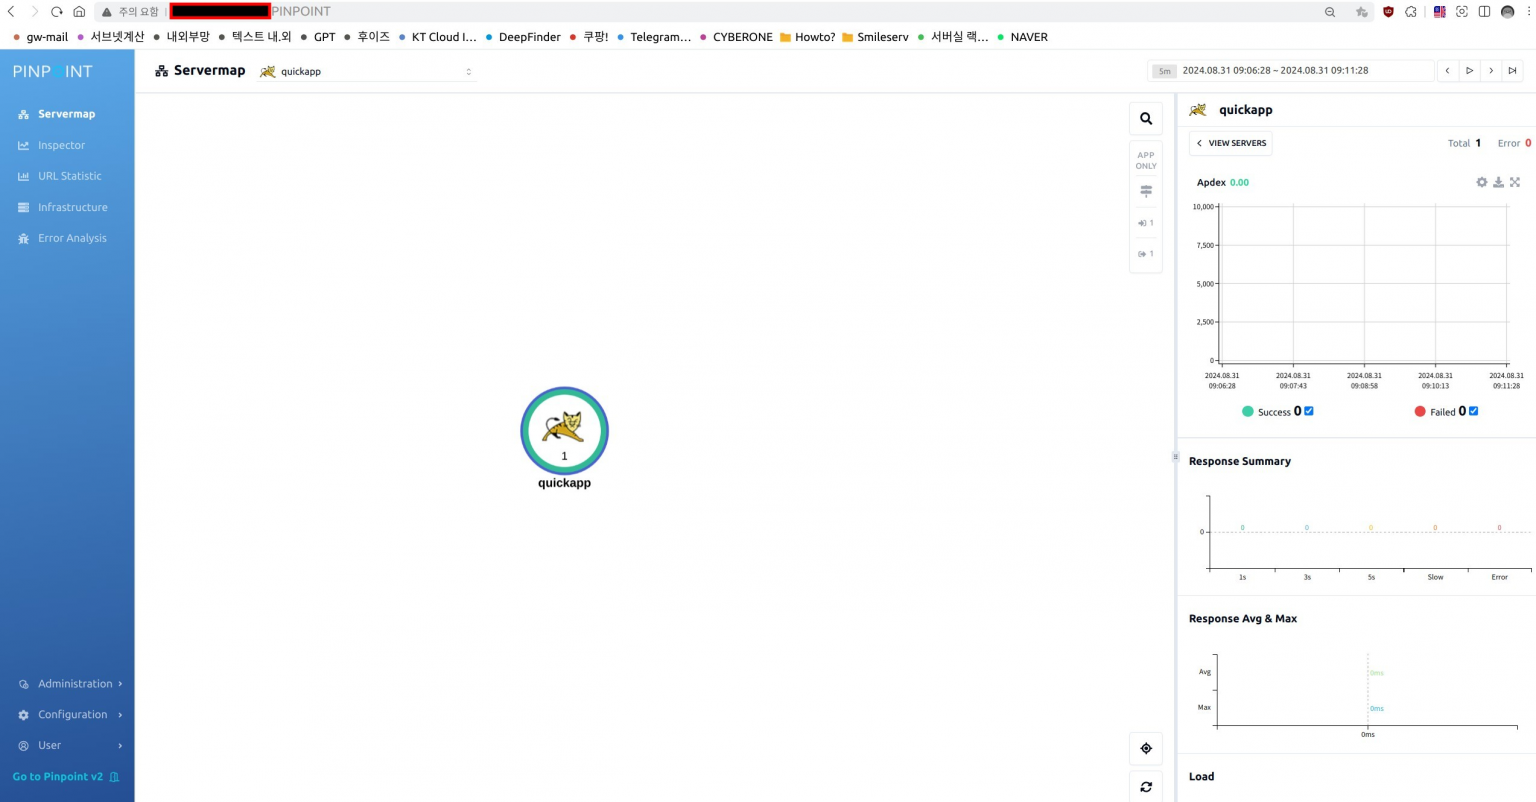Click the search icon on the servermap

tap(1146, 119)
